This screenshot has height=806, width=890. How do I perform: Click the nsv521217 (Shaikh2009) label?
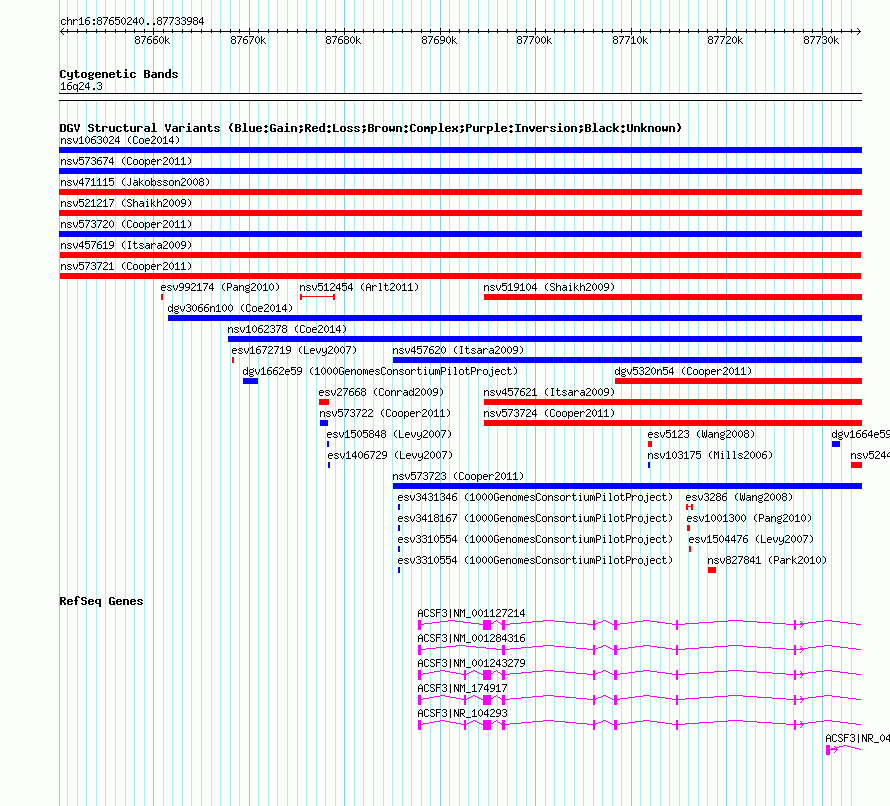point(125,203)
